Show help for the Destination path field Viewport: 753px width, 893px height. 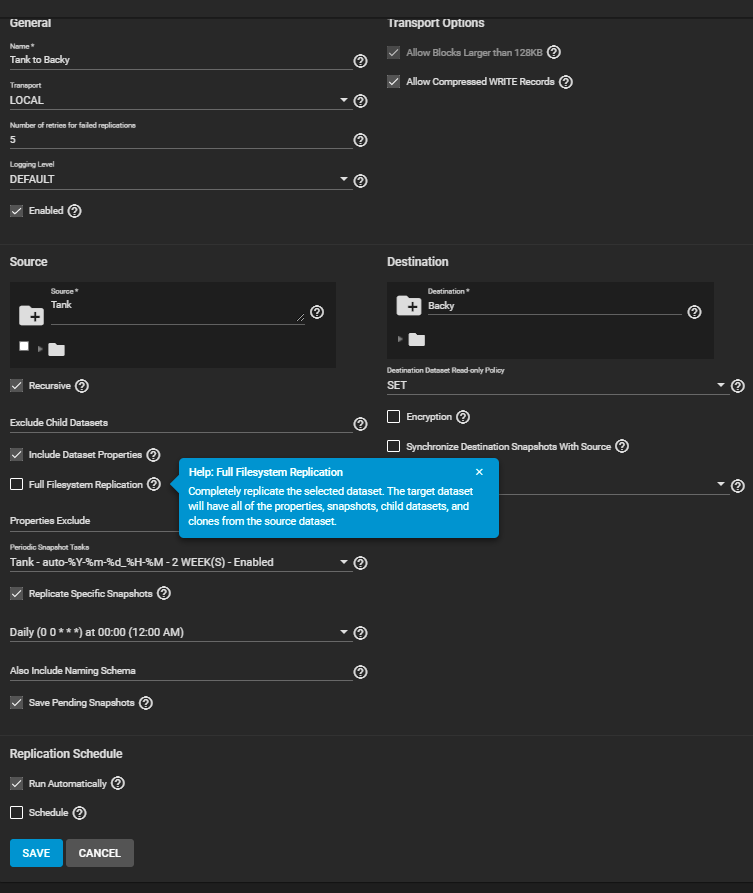[x=694, y=312]
